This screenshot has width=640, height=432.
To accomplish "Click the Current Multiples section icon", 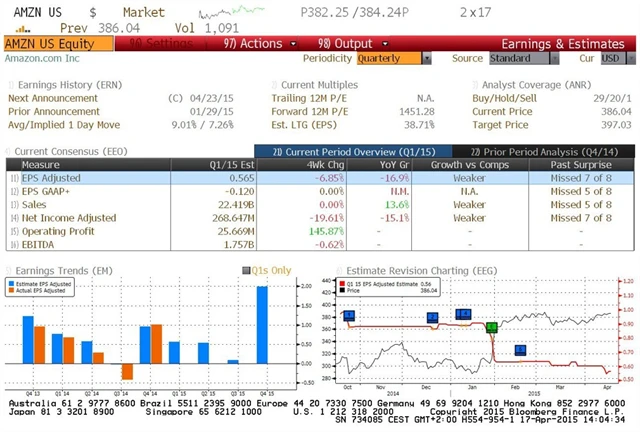I will click(274, 85).
